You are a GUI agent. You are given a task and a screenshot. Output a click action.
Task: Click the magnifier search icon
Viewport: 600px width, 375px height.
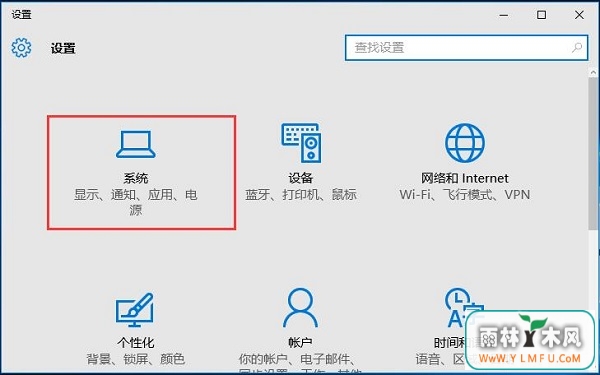[x=577, y=47]
